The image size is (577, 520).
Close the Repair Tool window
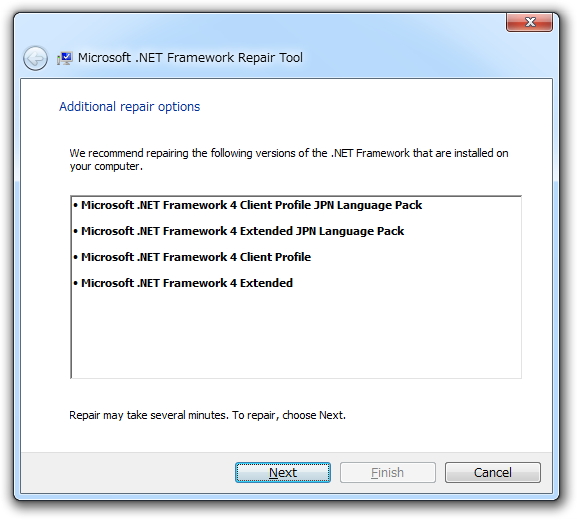(x=530, y=22)
